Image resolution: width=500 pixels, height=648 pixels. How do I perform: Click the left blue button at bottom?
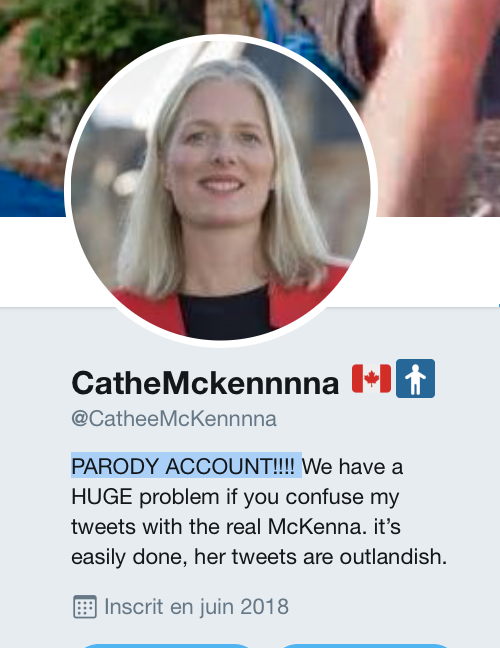coord(165,646)
